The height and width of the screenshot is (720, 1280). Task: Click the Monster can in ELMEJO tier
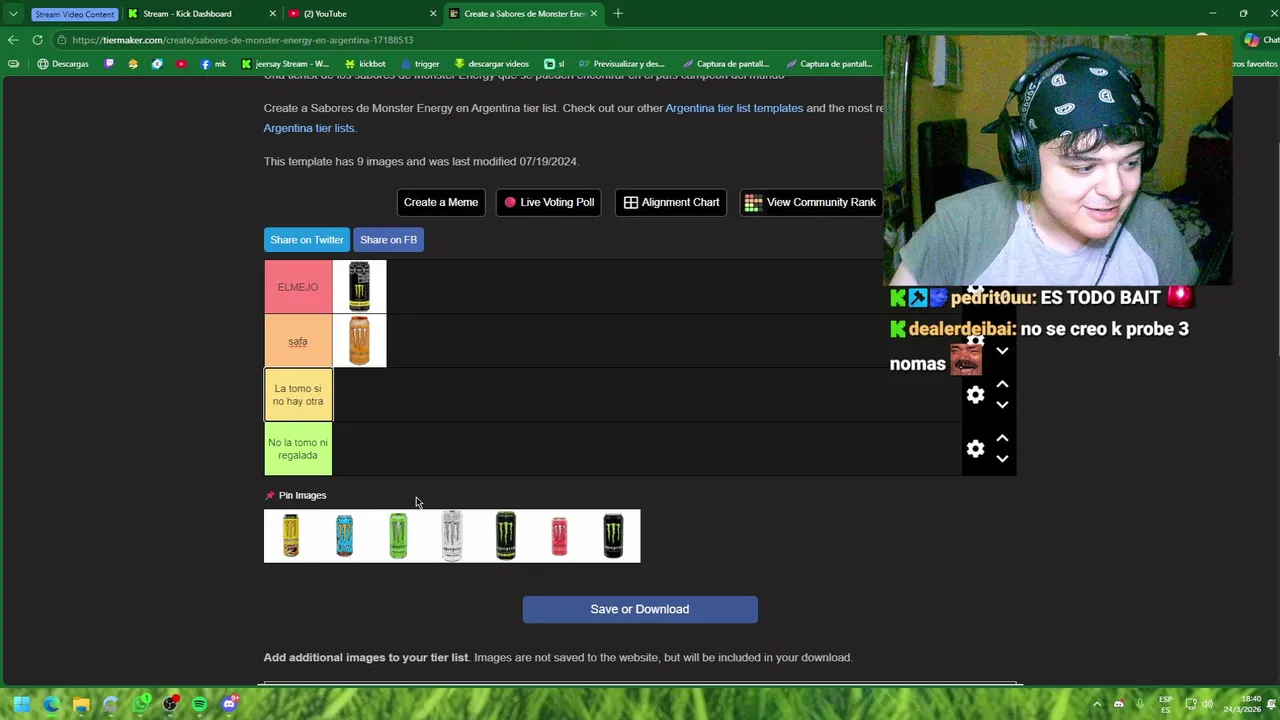359,287
